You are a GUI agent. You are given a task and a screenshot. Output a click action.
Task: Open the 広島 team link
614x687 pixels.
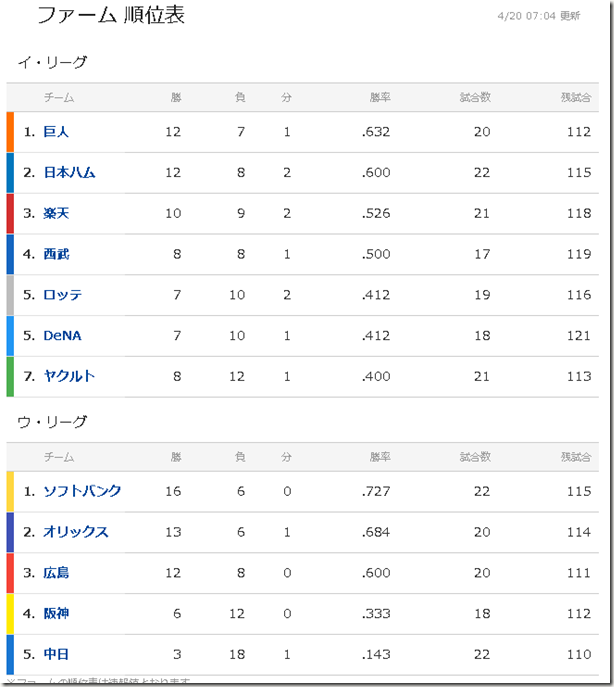pos(56,572)
